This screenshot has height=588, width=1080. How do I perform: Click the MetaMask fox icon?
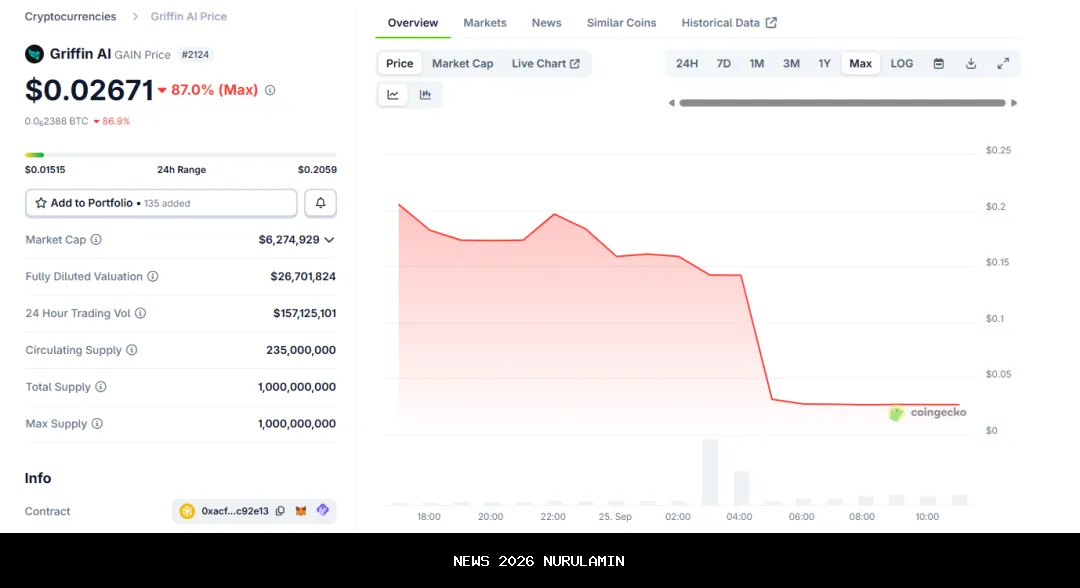301,511
